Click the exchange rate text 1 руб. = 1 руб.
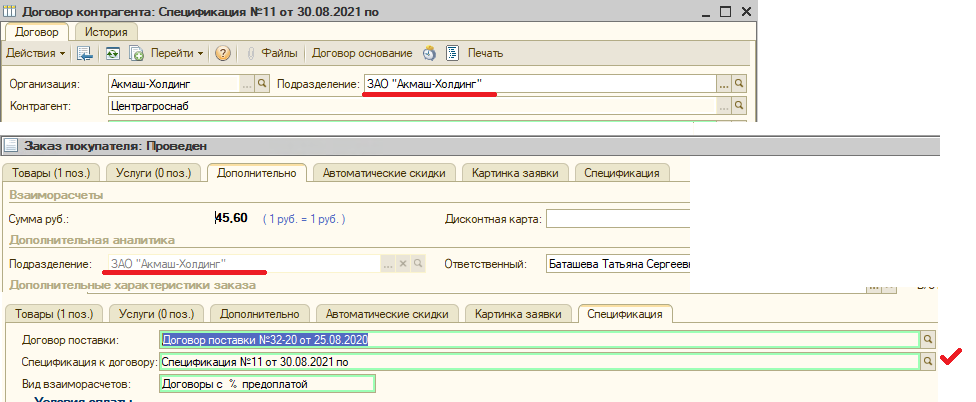976x402 pixels. coord(304,219)
